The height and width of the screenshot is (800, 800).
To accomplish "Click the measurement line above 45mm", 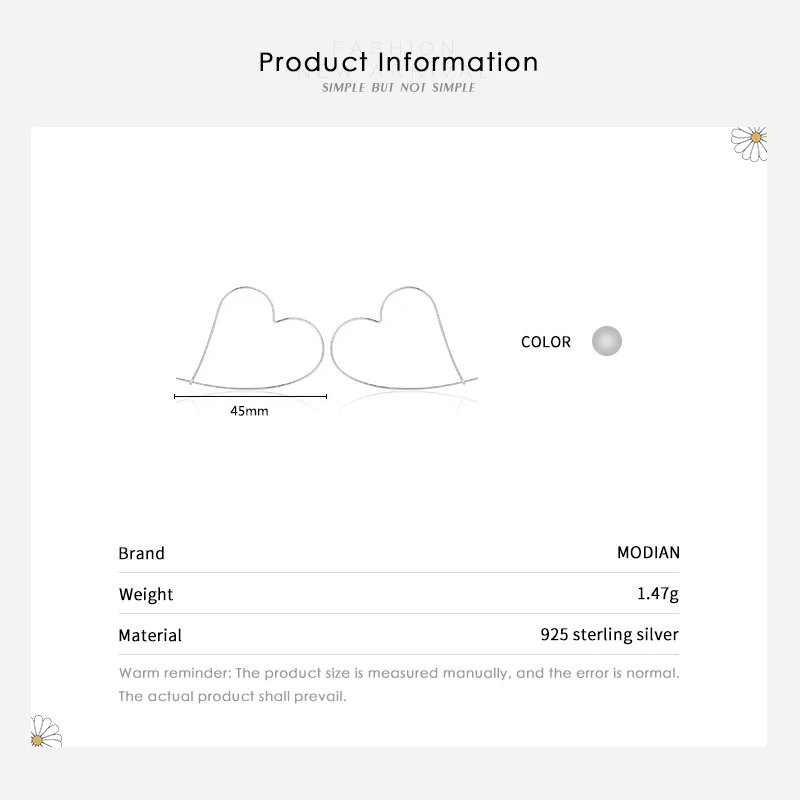I will (250, 397).
